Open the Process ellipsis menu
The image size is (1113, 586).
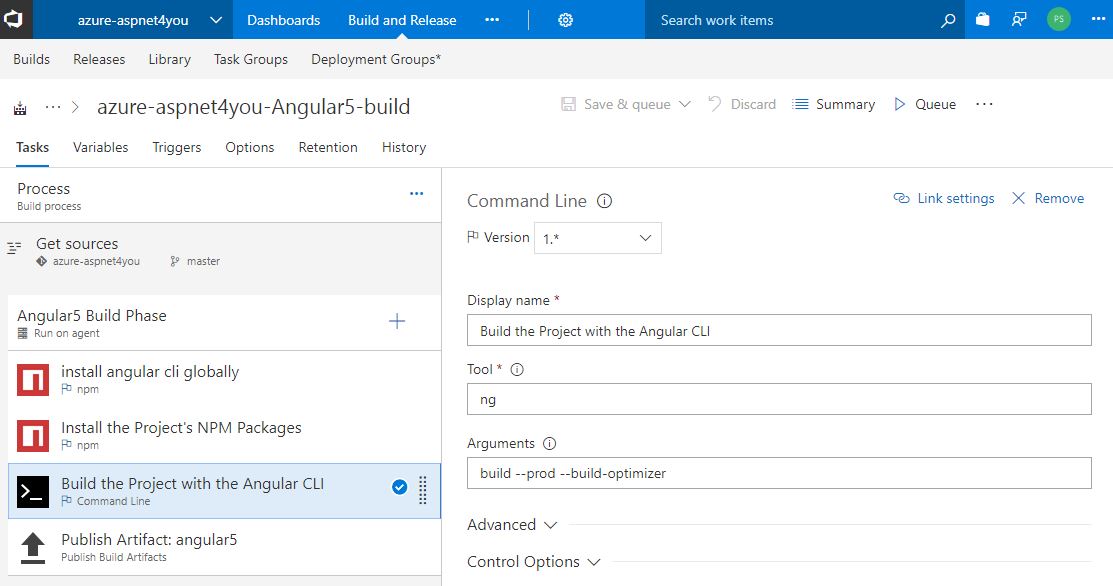point(417,193)
